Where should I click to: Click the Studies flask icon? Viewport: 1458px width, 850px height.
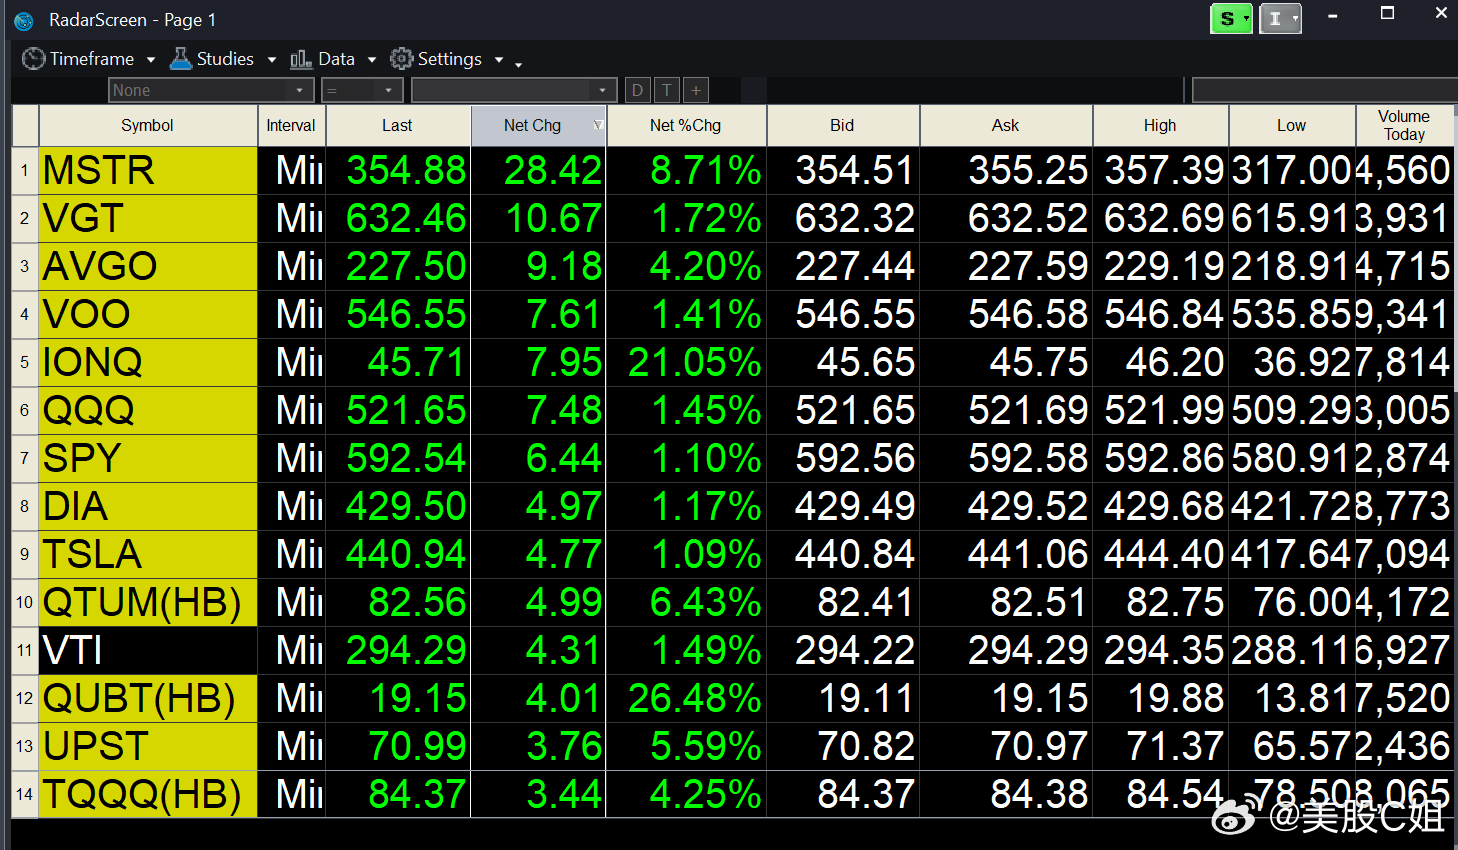(x=180, y=59)
